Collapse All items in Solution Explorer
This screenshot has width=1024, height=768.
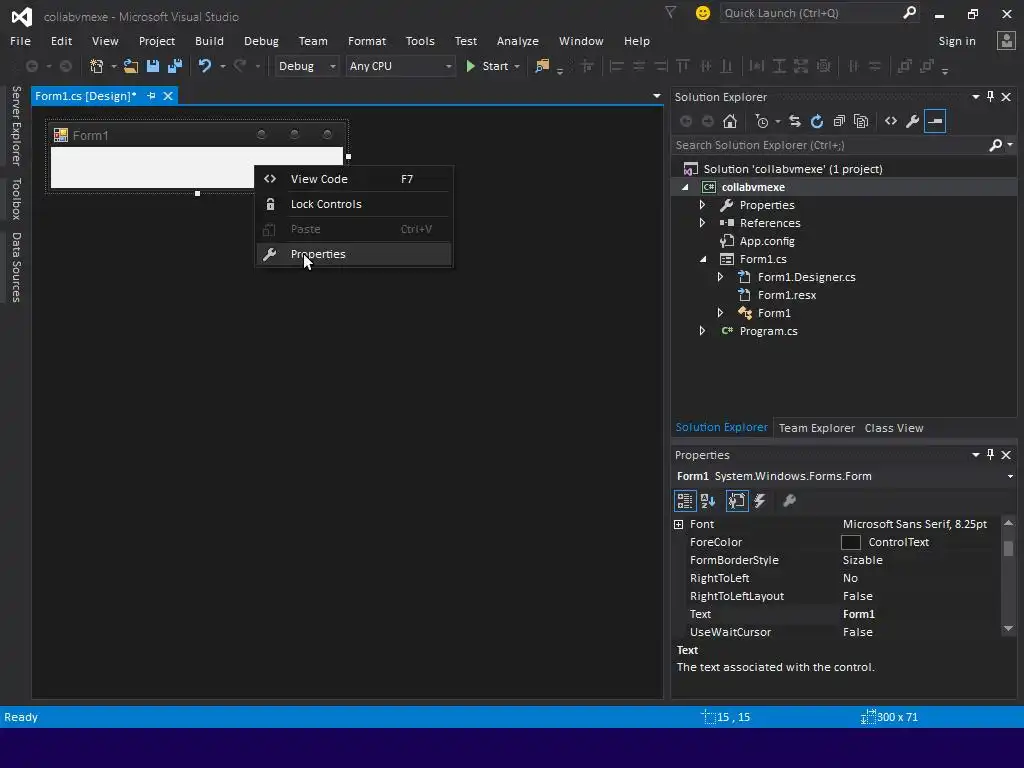(x=839, y=121)
